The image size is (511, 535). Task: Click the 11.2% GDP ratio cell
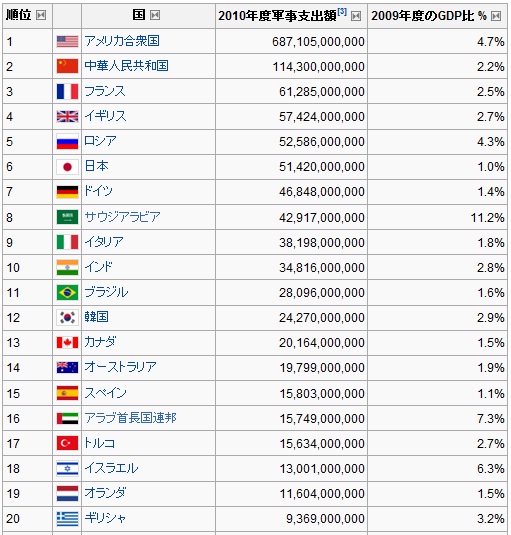437,217
